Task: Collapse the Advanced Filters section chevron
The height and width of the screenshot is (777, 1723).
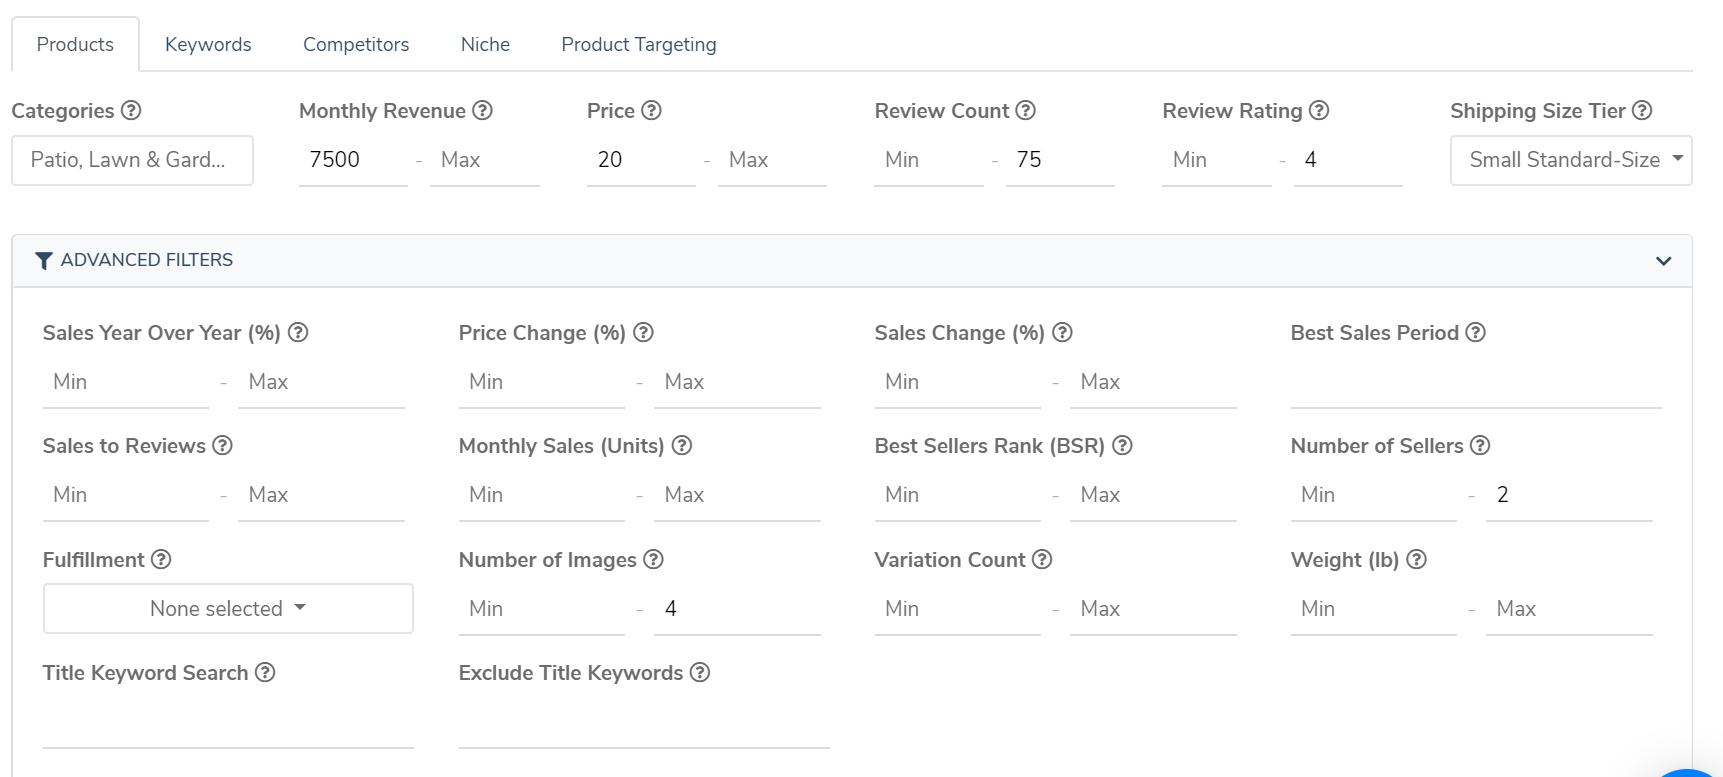Action: pyautogui.click(x=1663, y=261)
